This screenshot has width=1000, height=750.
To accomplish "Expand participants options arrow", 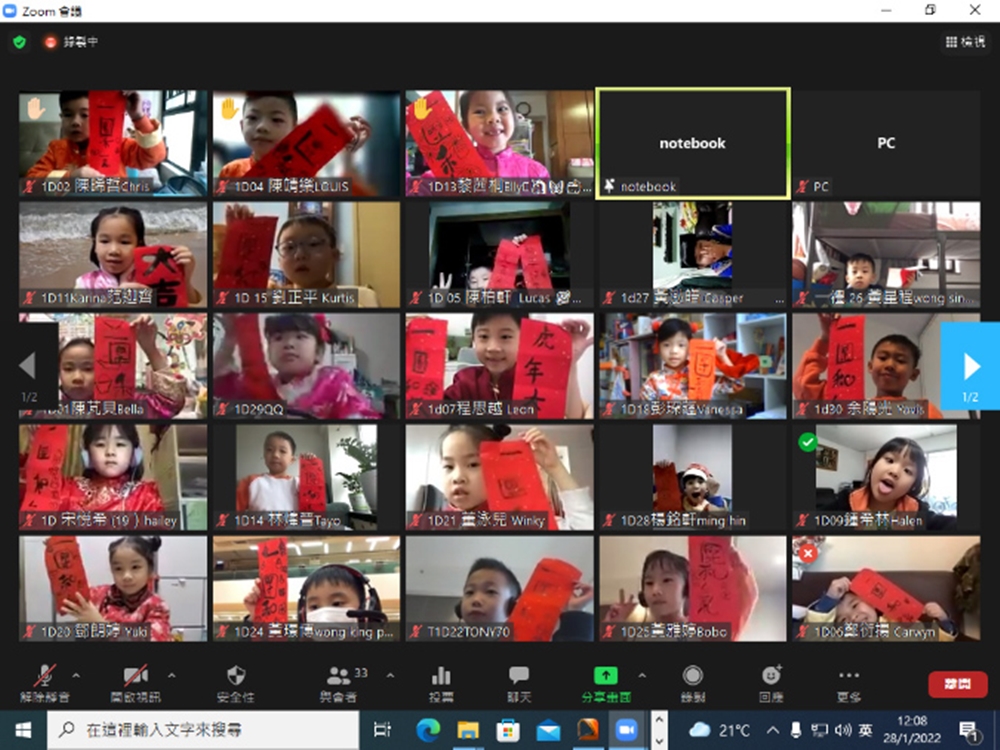I will pos(390,675).
